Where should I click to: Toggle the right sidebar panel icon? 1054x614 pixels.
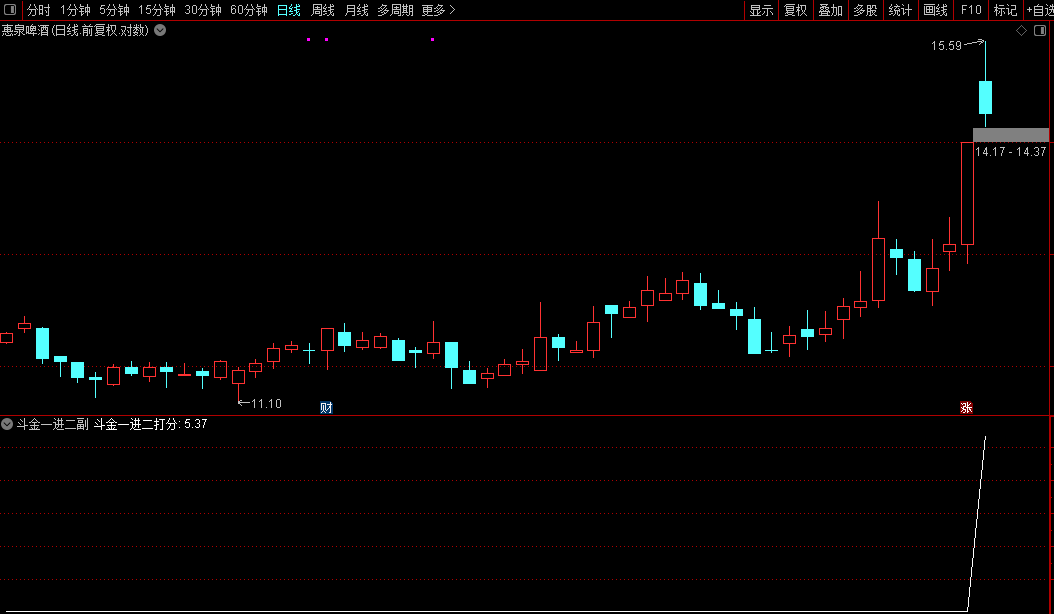coord(1040,30)
